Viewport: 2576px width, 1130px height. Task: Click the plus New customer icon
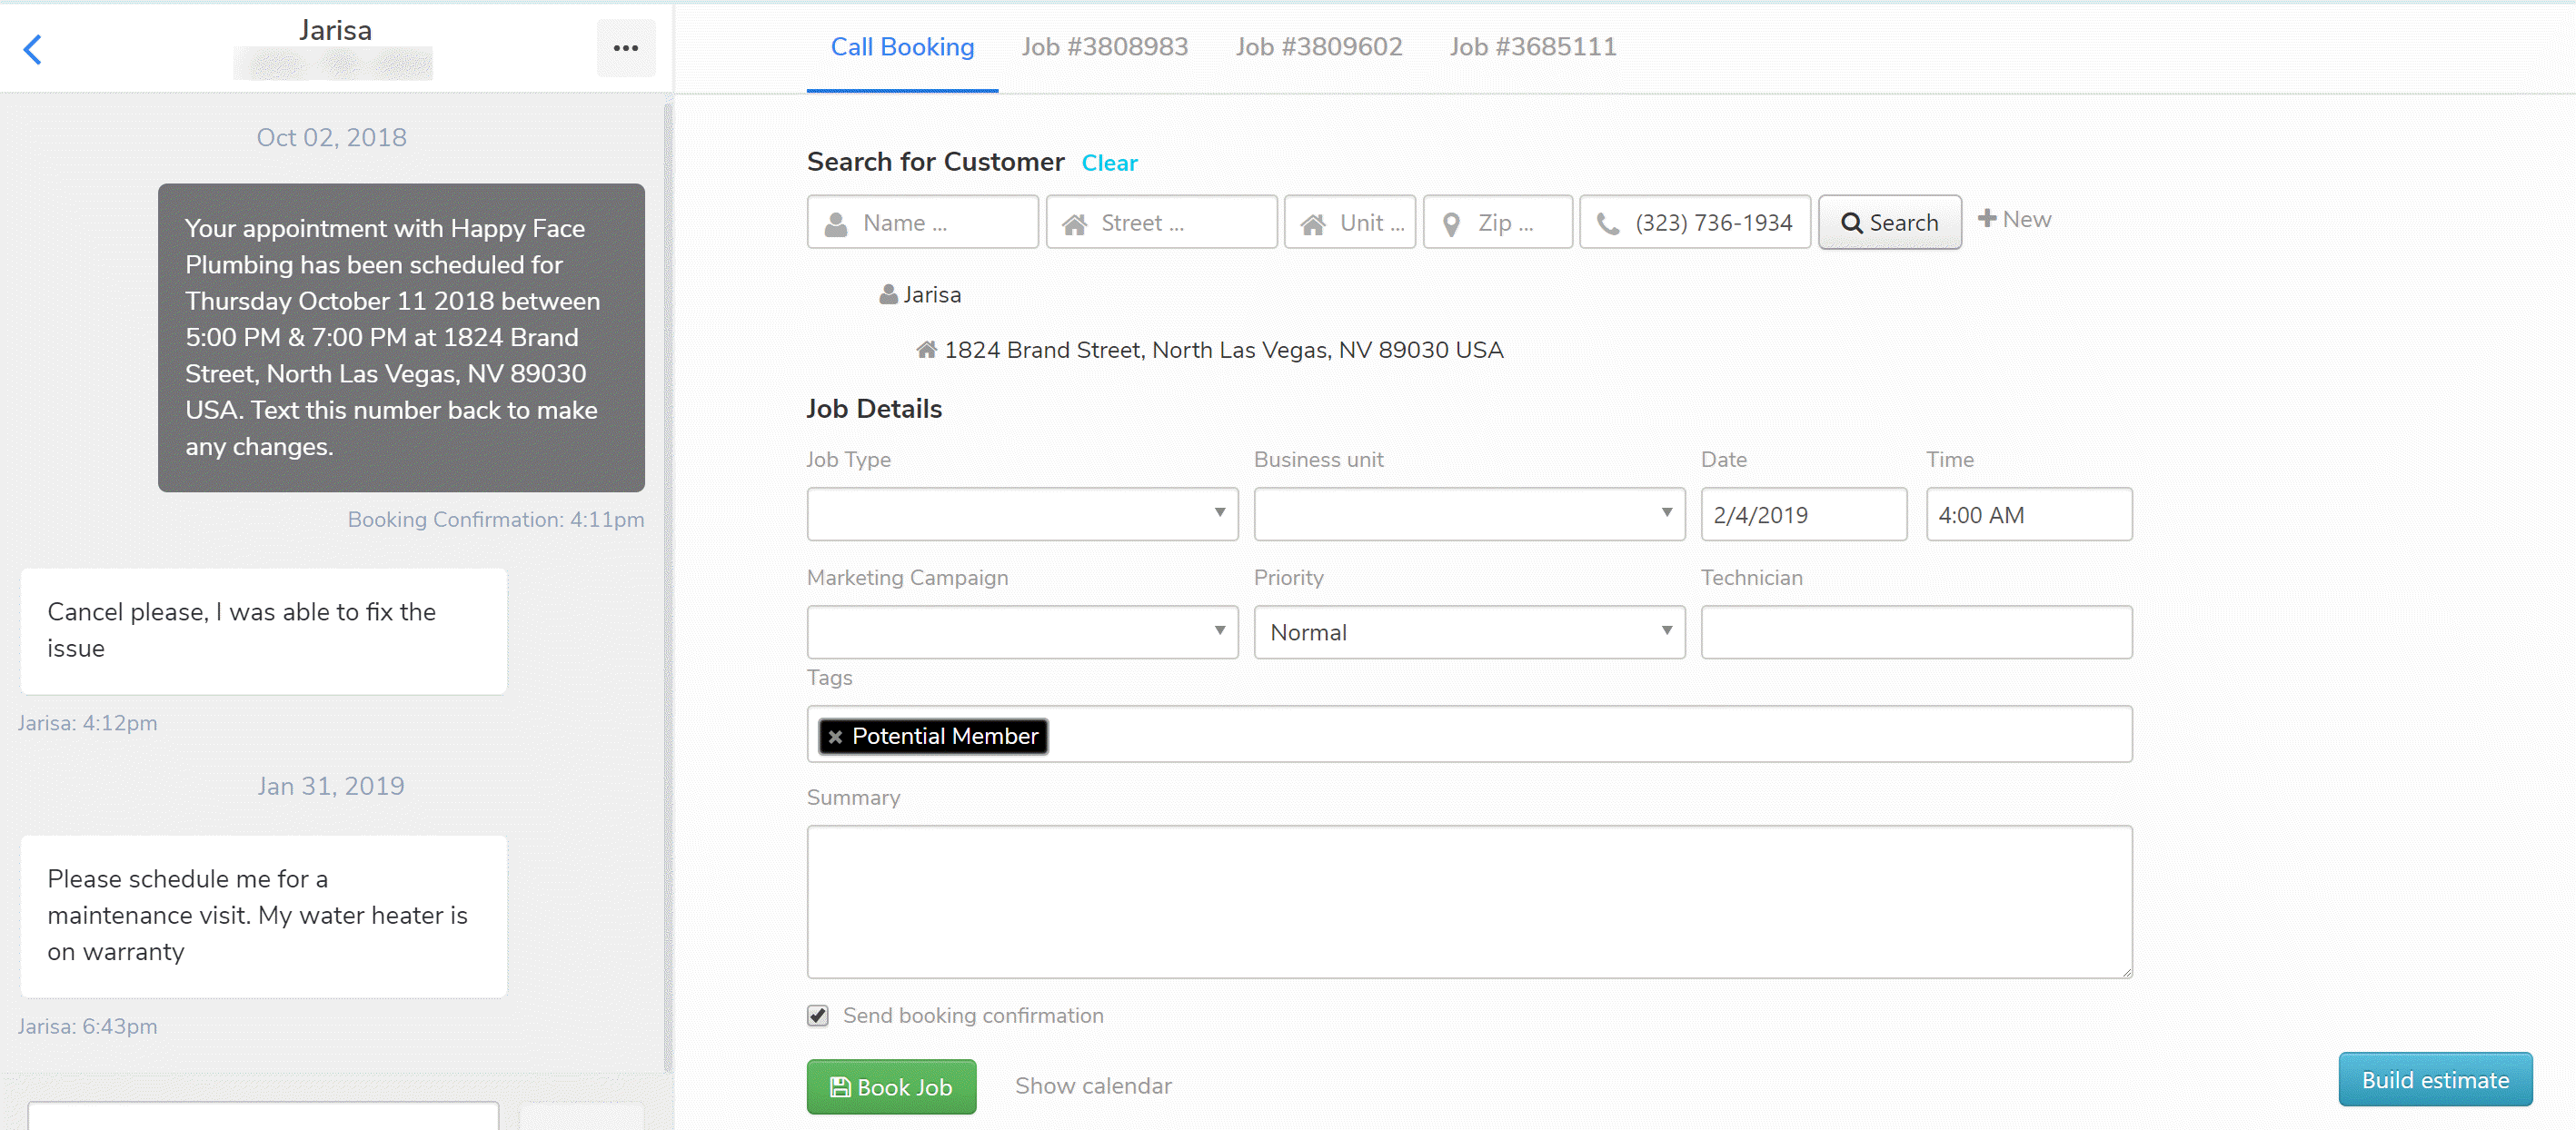pyautogui.click(x=1987, y=219)
